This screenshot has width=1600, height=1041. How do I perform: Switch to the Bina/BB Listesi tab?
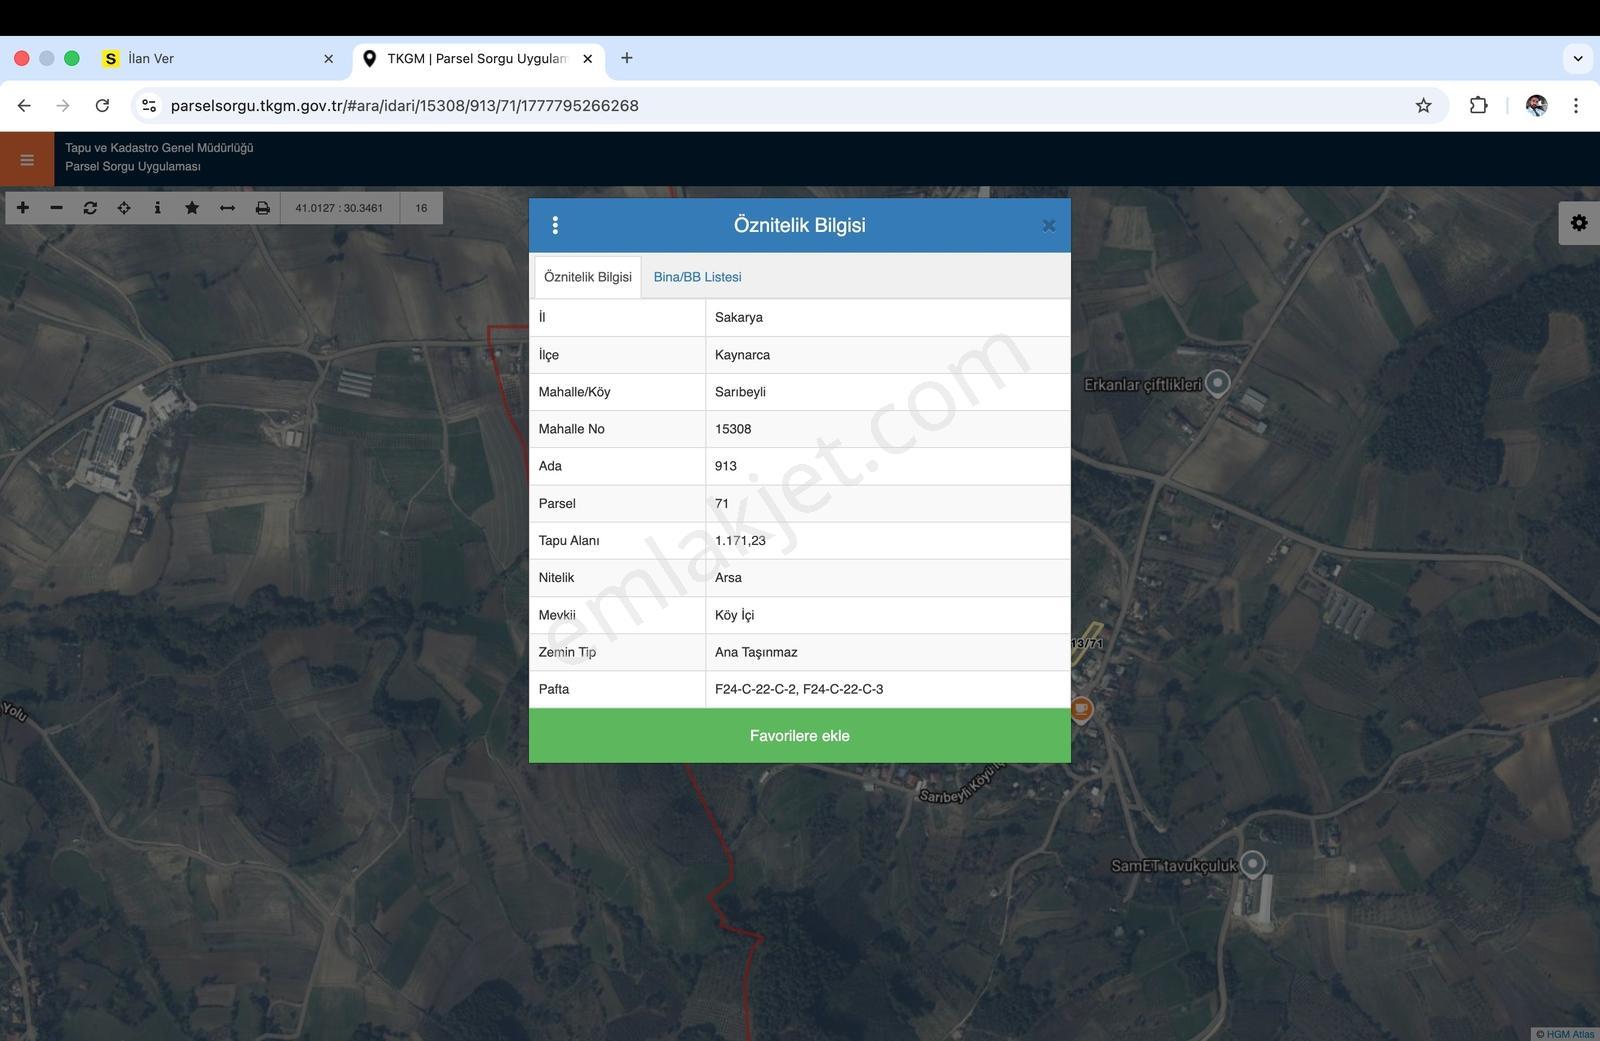point(697,277)
